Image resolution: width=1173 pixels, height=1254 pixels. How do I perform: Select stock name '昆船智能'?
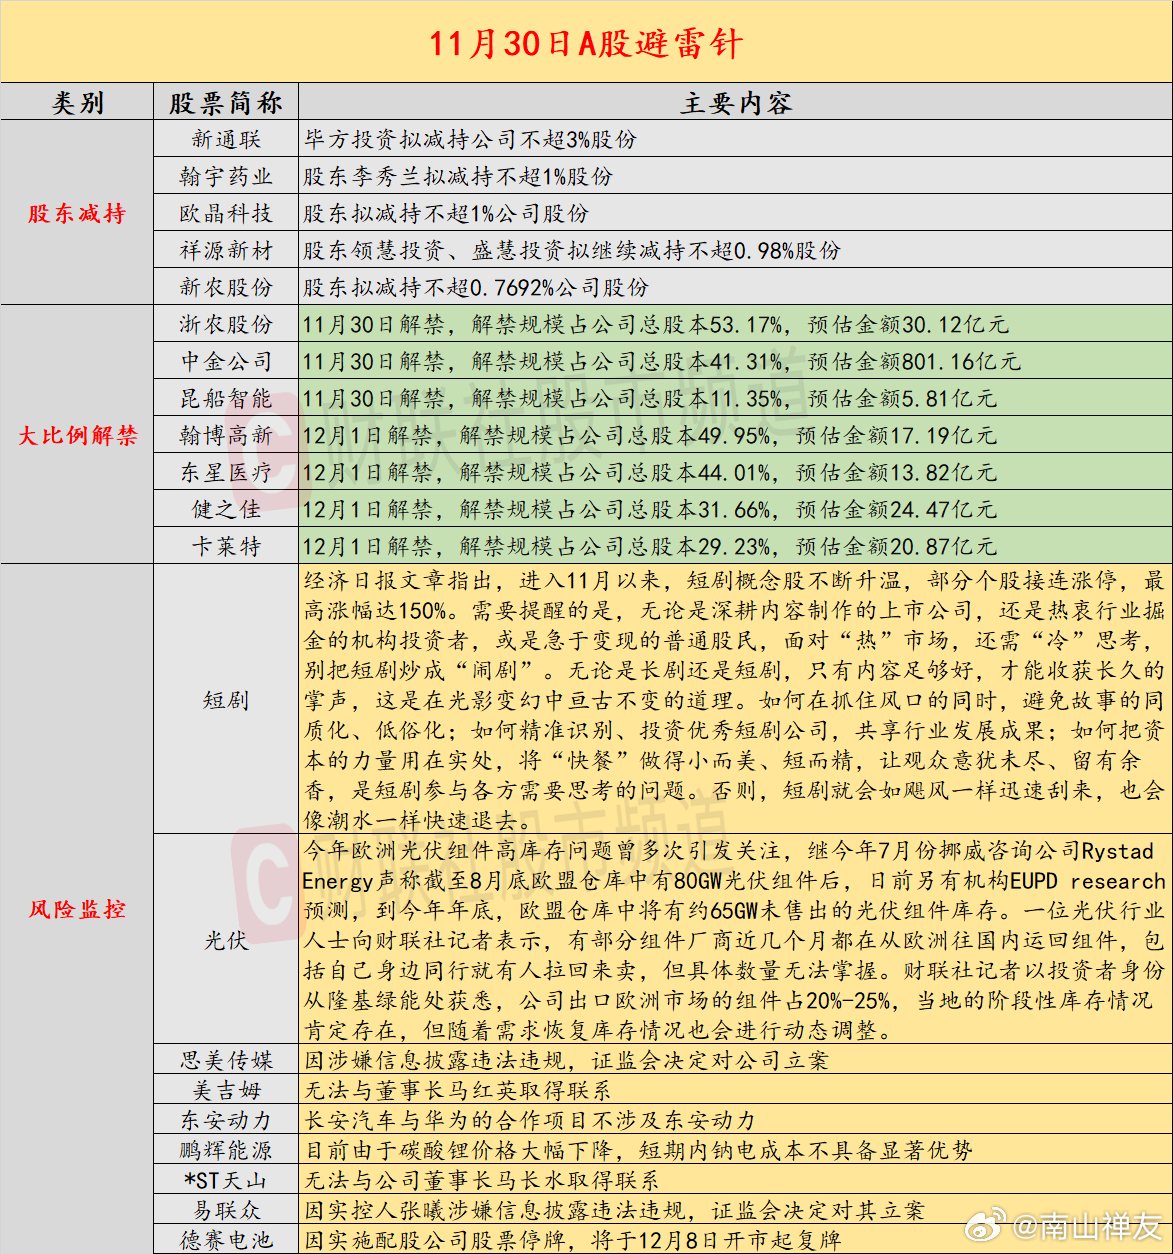tap(226, 398)
